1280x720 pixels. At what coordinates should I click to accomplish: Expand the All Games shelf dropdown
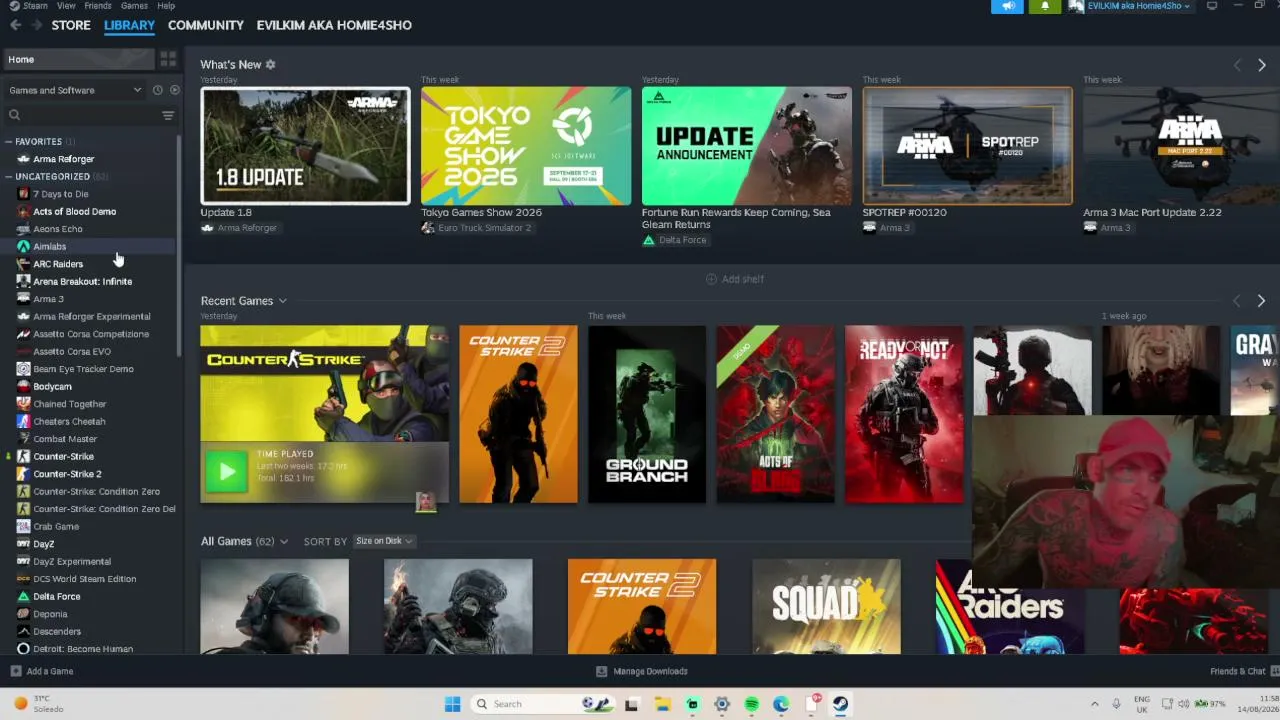[284, 541]
